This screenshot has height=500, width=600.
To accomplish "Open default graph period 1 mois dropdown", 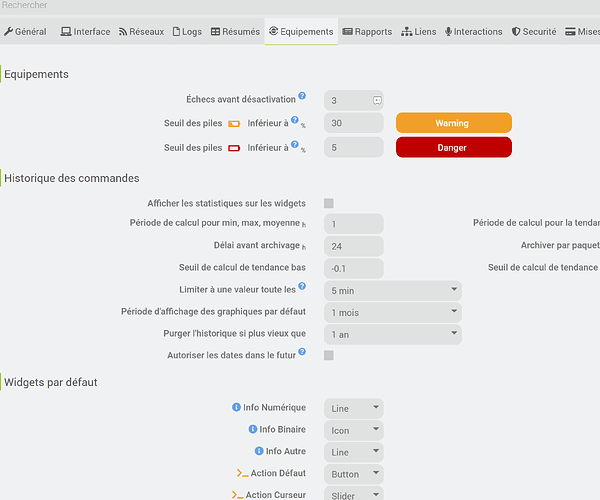I will pyautogui.click(x=393, y=313).
